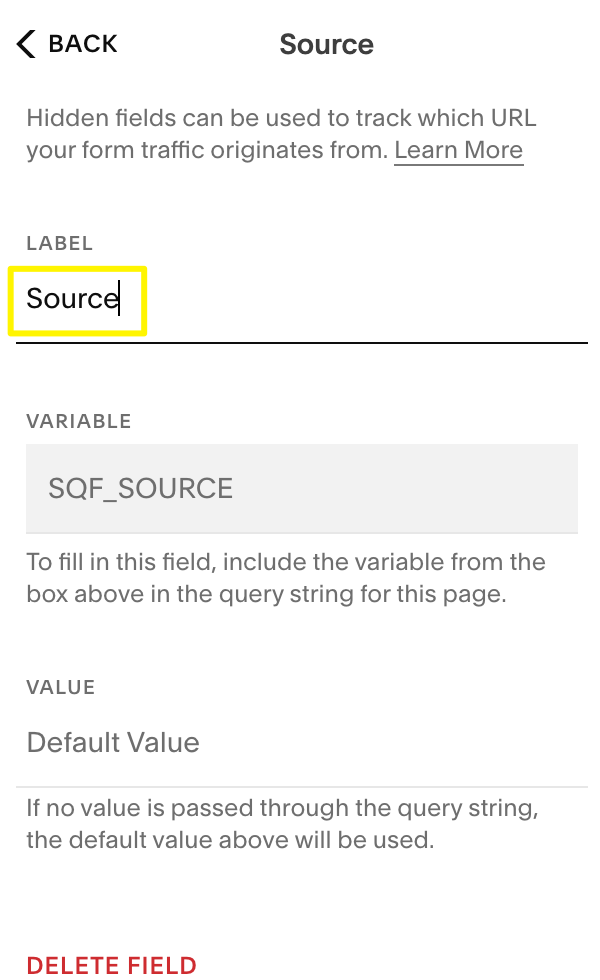
Task: Focus the Label field containing "Source"
Action: (300, 299)
